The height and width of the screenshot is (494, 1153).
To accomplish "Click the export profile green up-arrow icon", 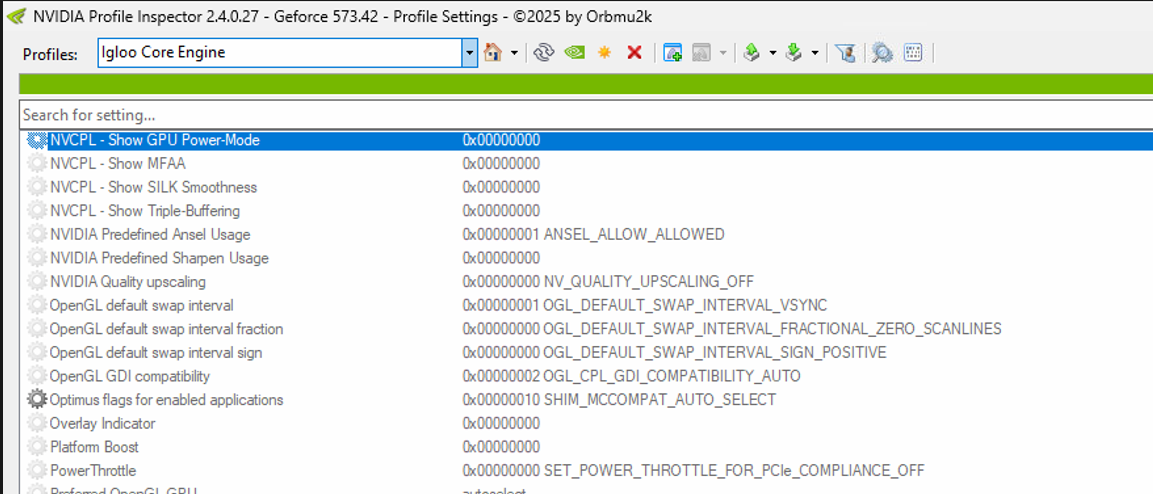I will [753, 53].
